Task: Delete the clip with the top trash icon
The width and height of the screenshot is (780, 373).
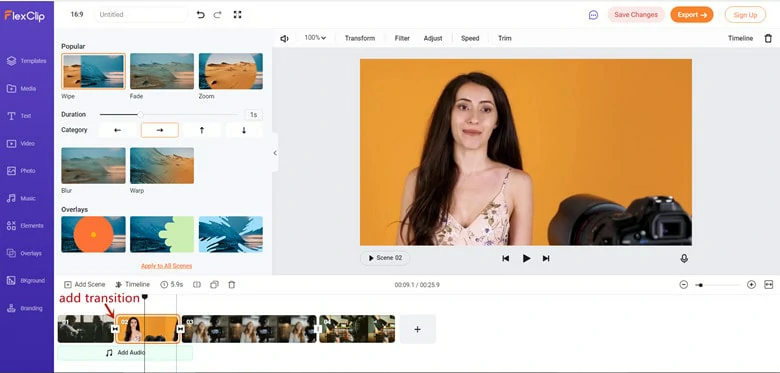Action: click(x=768, y=38)
